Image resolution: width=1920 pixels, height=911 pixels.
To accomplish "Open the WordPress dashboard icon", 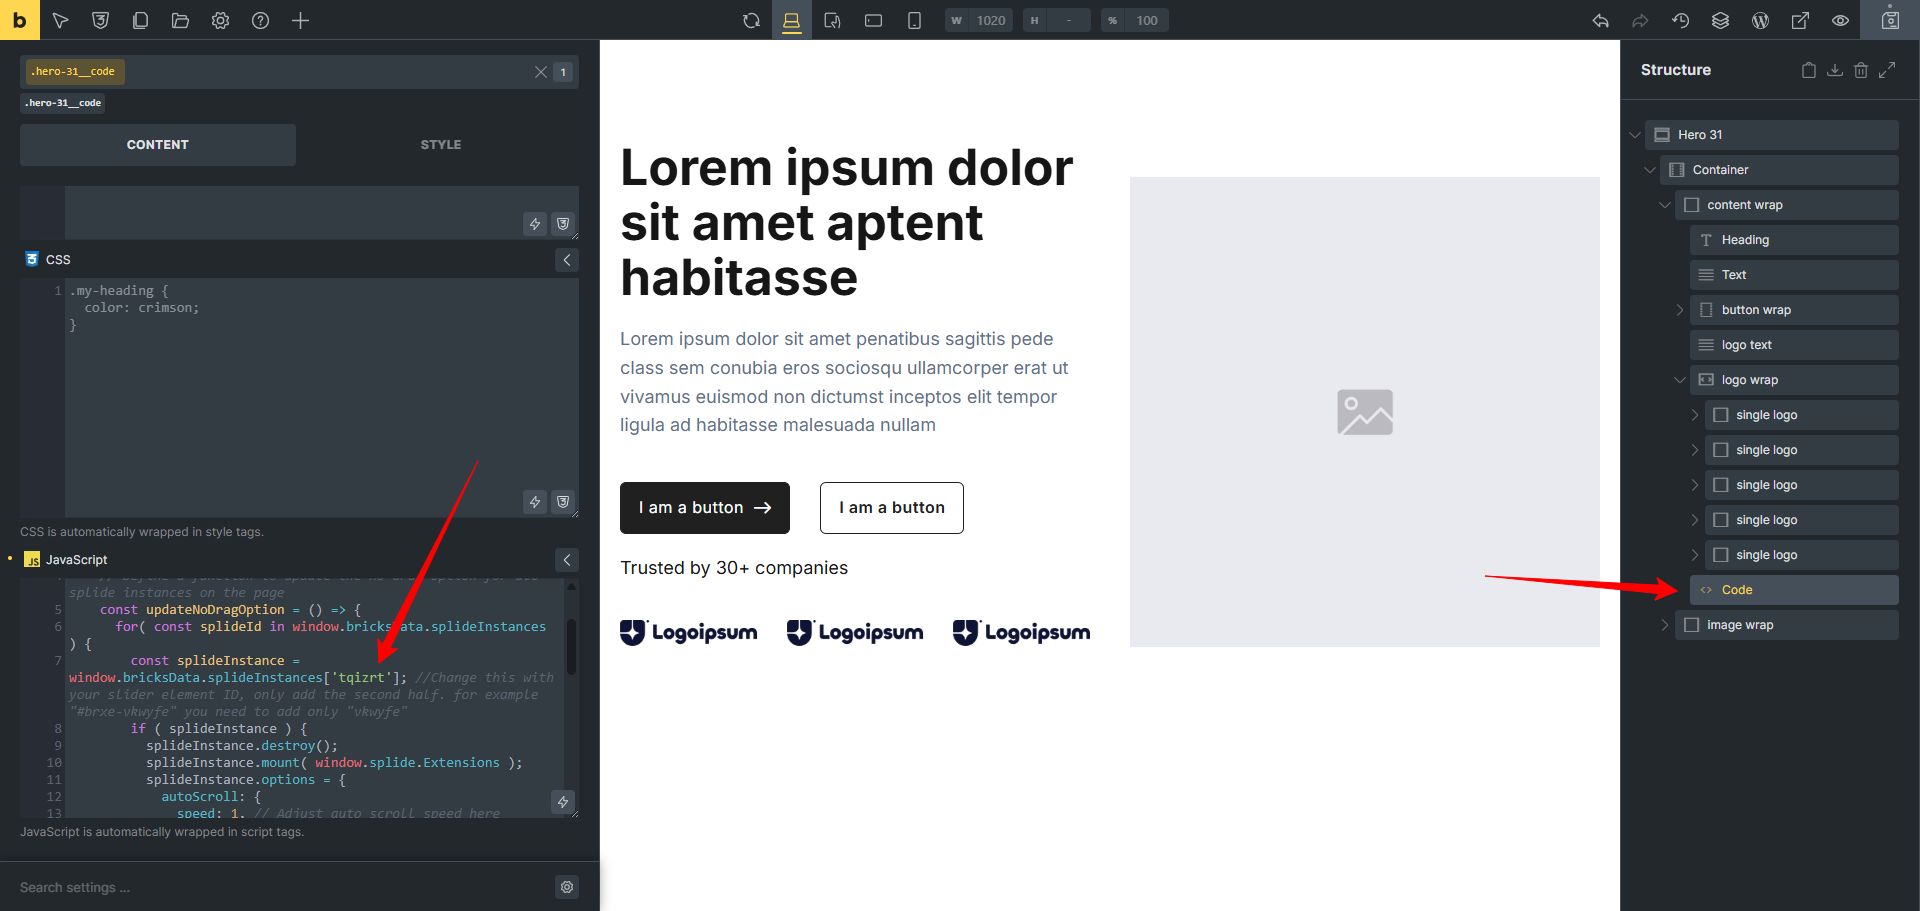I will (x=1761, y=20).
